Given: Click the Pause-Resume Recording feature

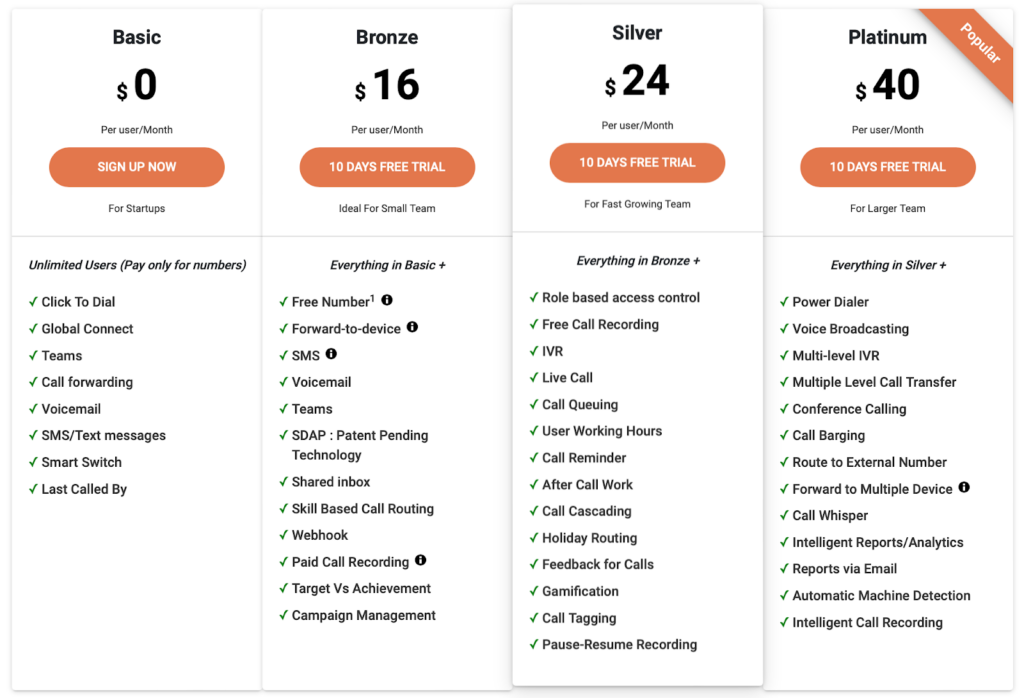Looking at the screenshot, I should tap(619, 645).
